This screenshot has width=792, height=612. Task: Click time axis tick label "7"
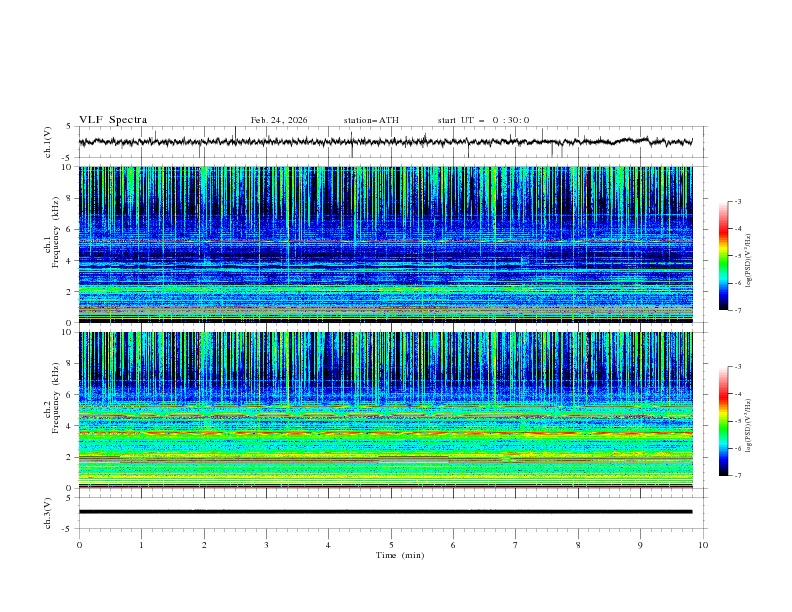click(516, 545)
